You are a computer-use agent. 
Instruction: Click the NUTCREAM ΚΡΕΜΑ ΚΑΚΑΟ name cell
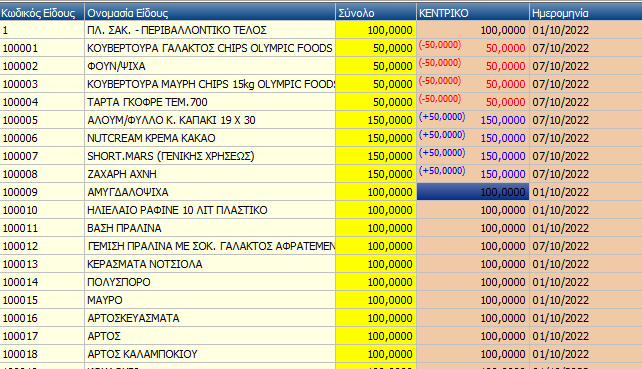pyautogui.click(x=210, y=138)
